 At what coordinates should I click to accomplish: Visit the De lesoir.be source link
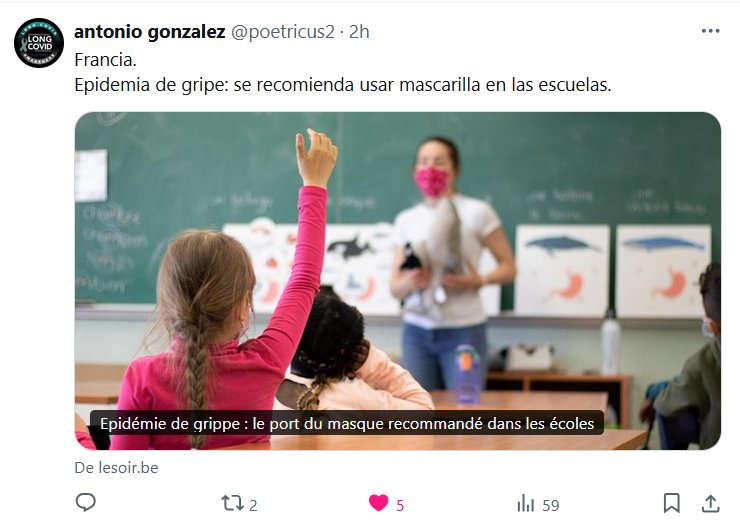tap(117, 468)
